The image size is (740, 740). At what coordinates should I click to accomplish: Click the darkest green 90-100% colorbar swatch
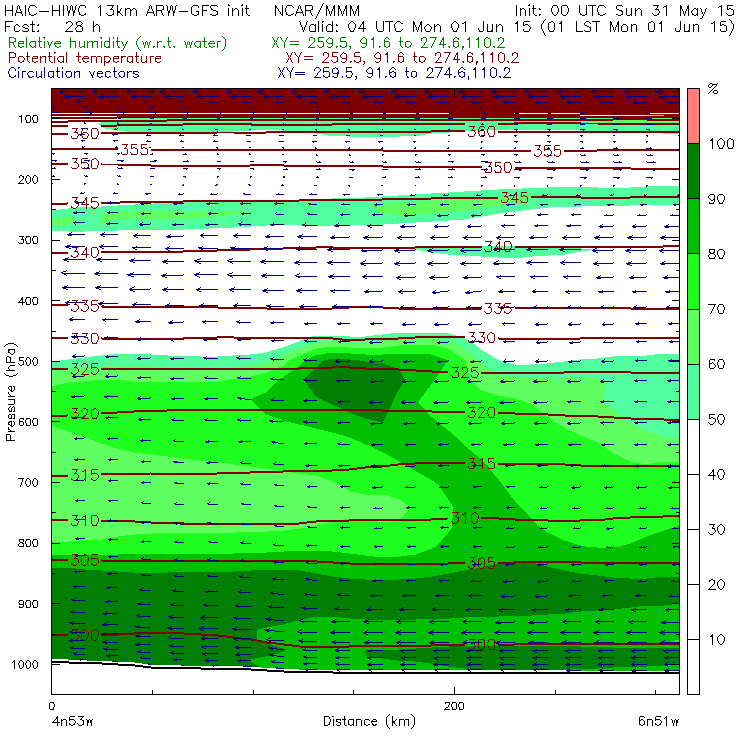coord(693,171)
